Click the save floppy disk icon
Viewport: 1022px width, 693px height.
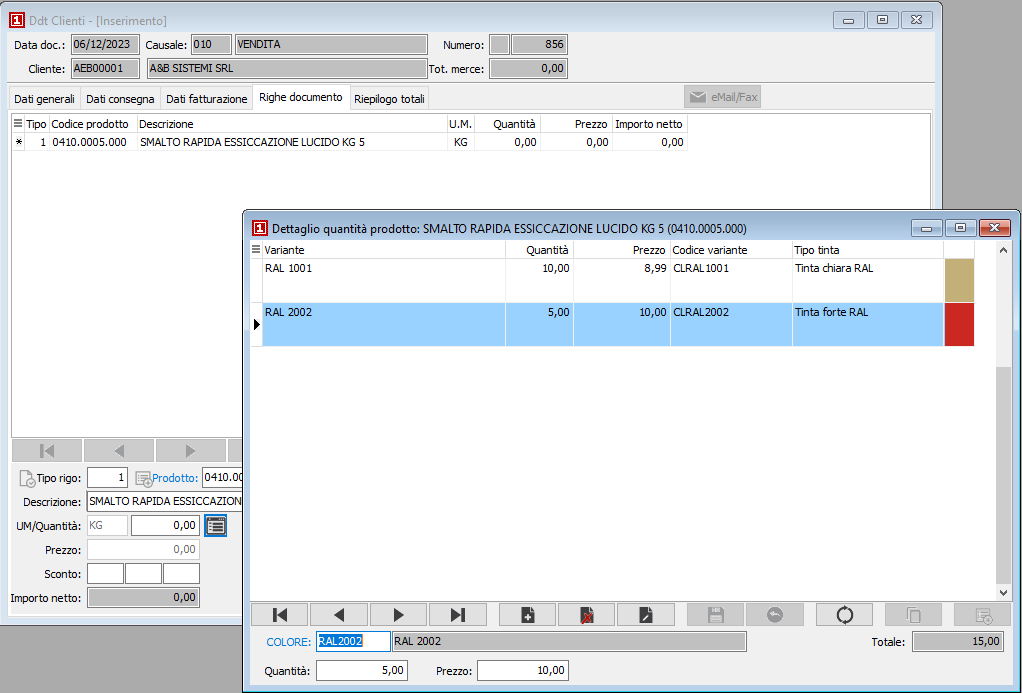click(x=716, y=615)
